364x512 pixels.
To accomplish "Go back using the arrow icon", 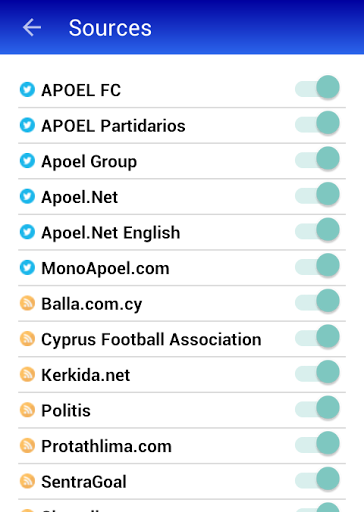I will click(x=32, y=27).
